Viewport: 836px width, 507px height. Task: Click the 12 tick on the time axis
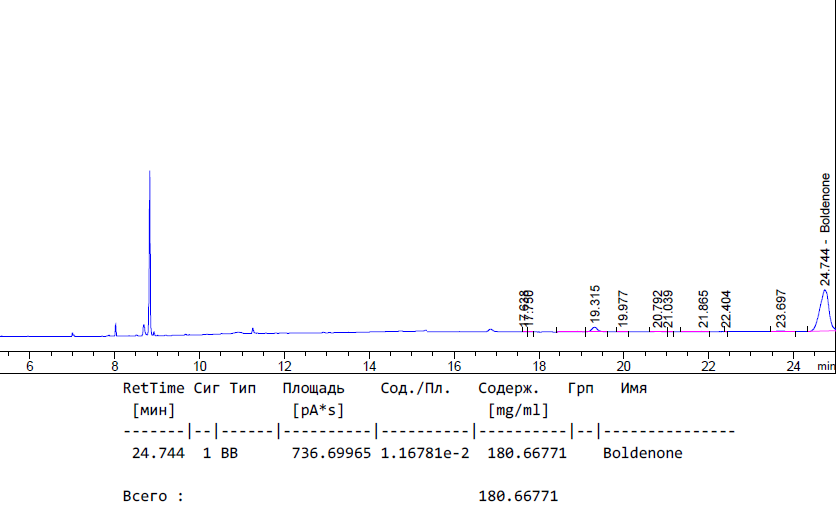pyautogui.click(x=284, y=367)
